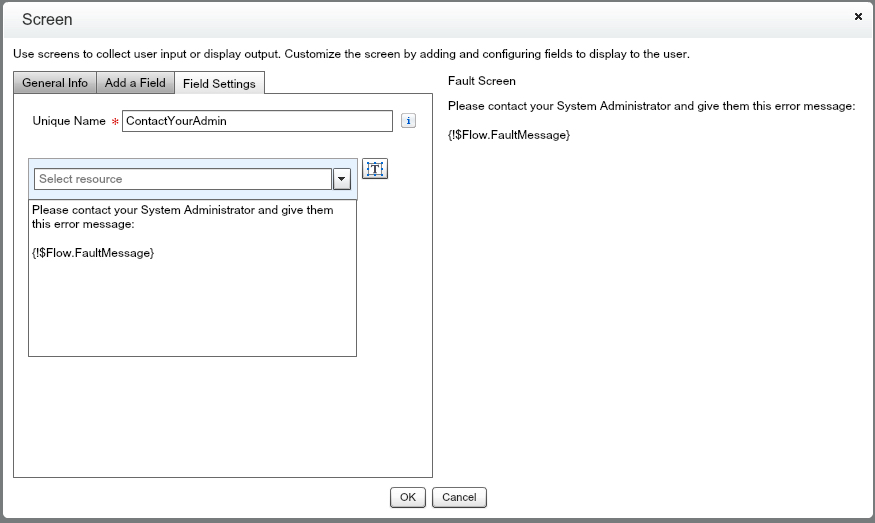Place cursor in display text editor's empty area
Viewport: 875px width, 523px height.
click(192, 310)
